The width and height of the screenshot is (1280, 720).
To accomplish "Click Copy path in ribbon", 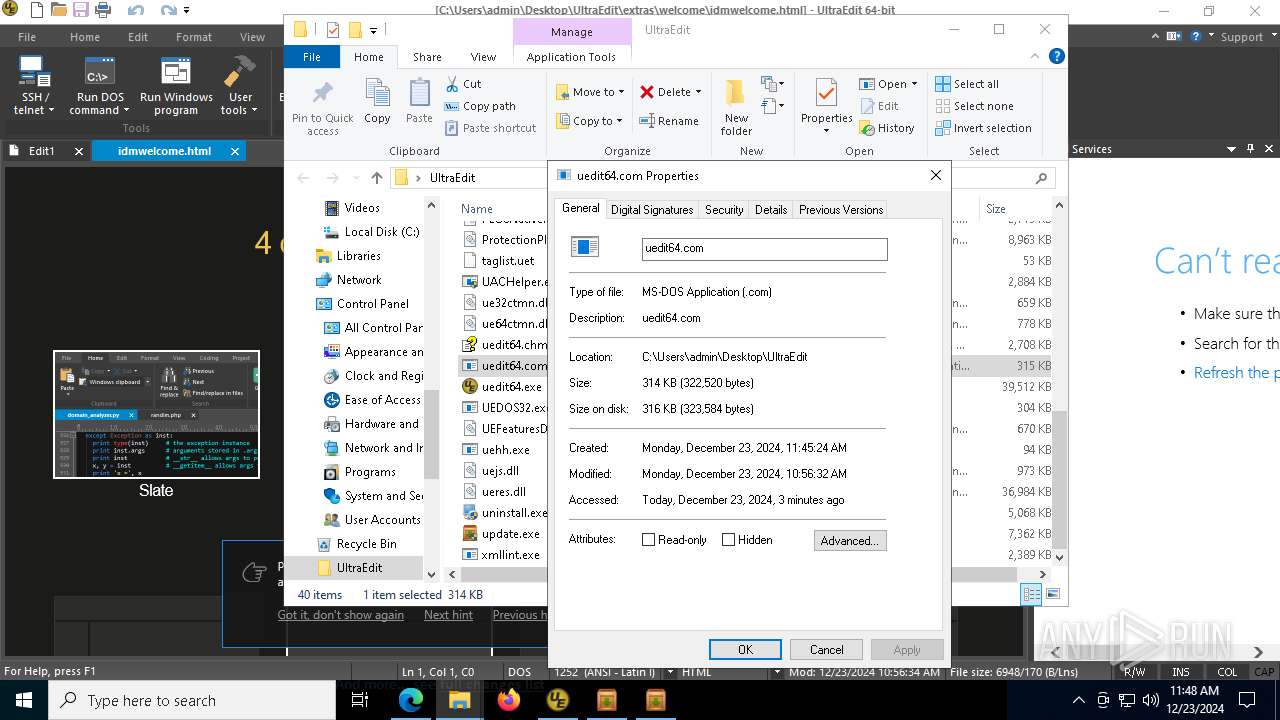I will coord(479,106).
